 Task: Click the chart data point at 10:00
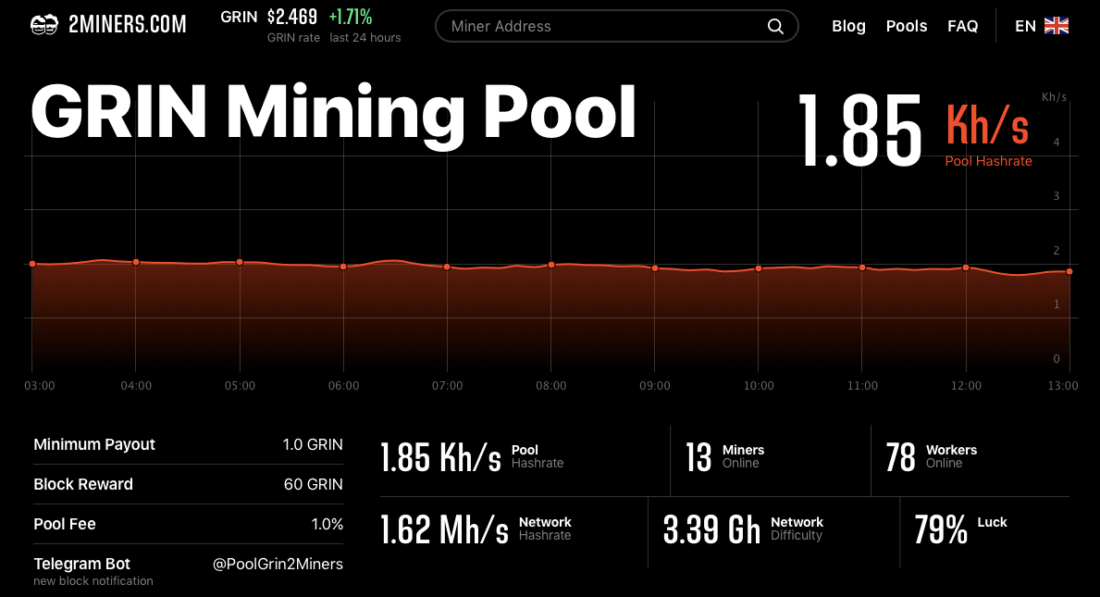(758, 269)
